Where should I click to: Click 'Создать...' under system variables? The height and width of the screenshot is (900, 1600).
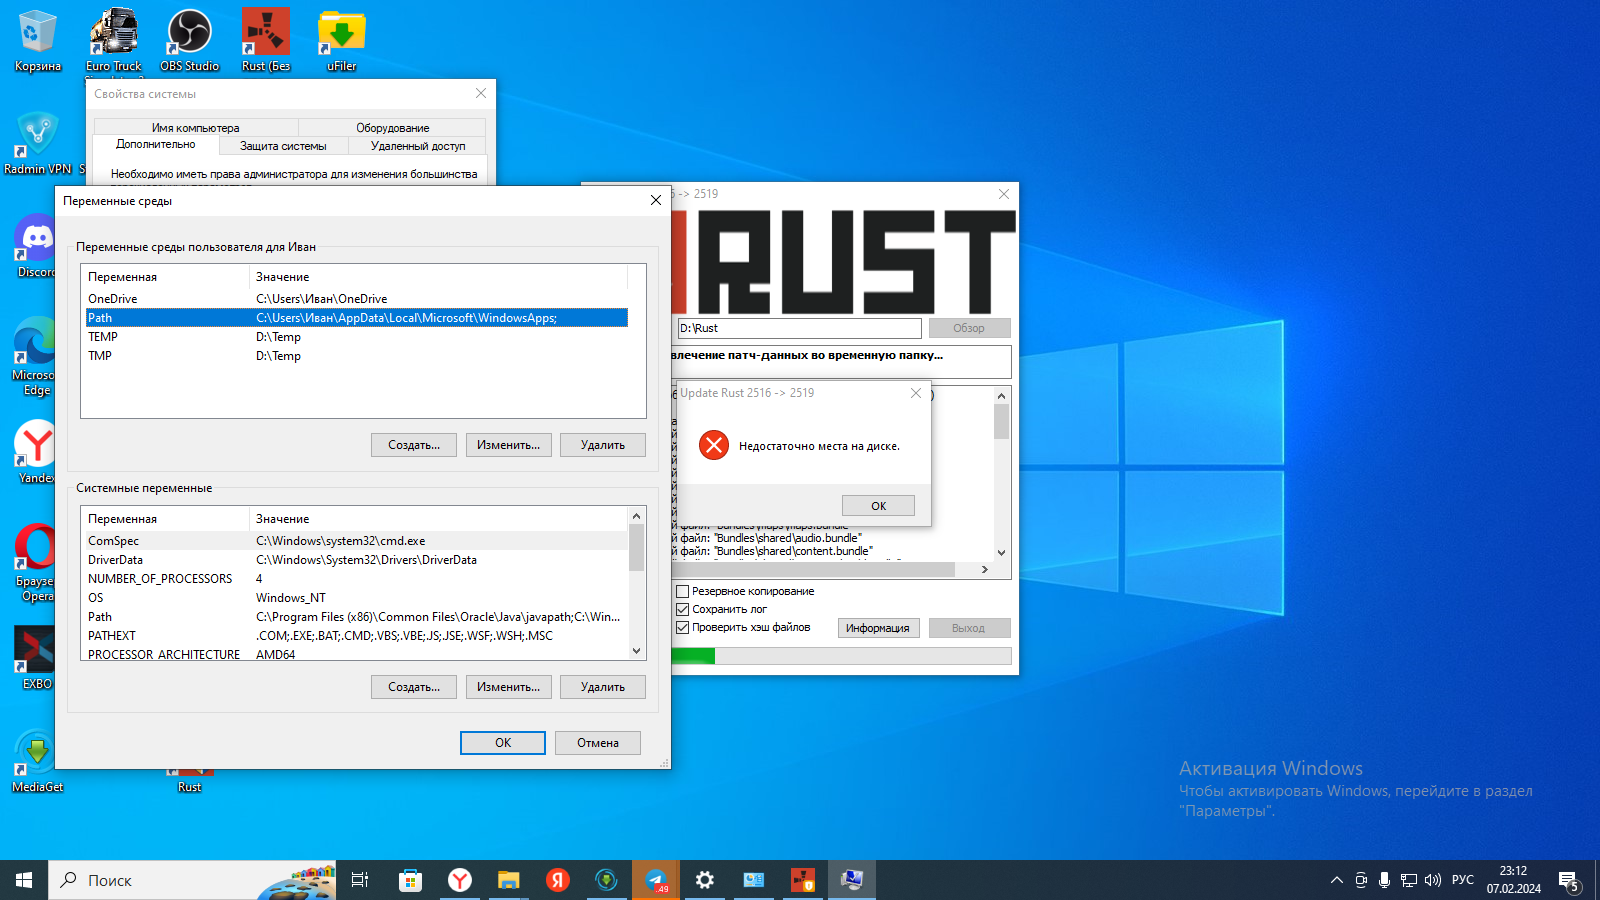(414, 687)
